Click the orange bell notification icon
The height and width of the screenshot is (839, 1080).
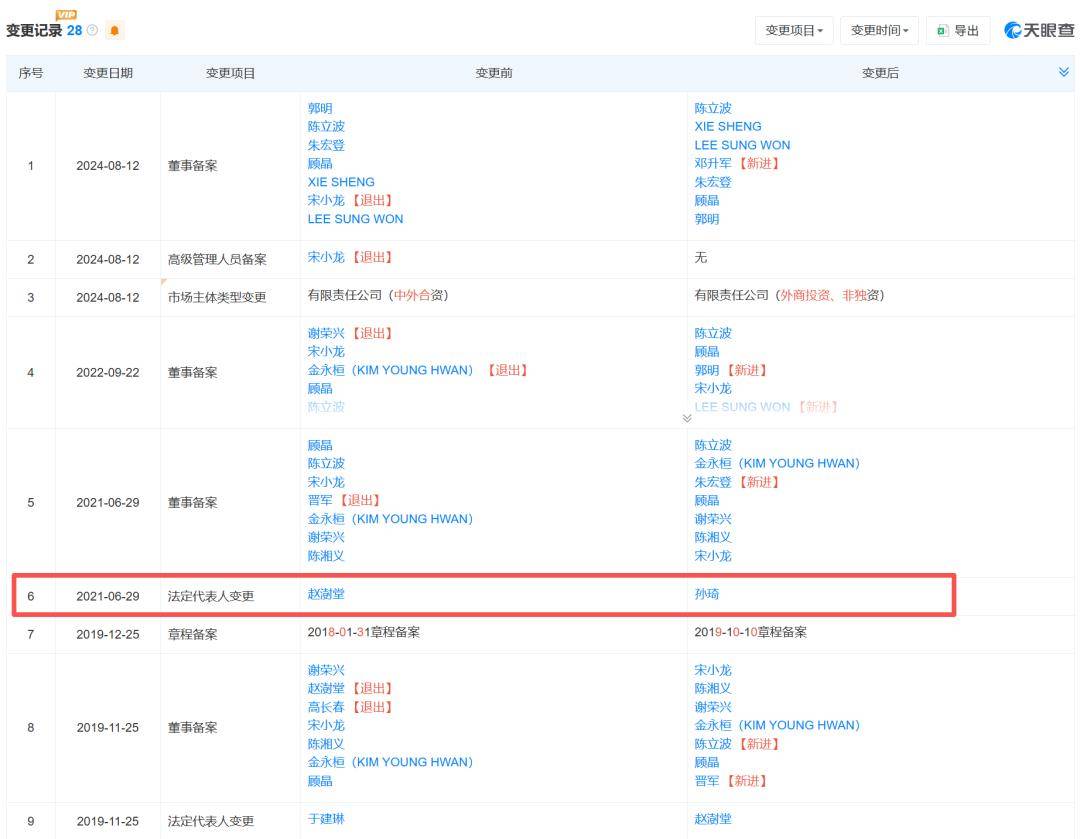[114, 30]
